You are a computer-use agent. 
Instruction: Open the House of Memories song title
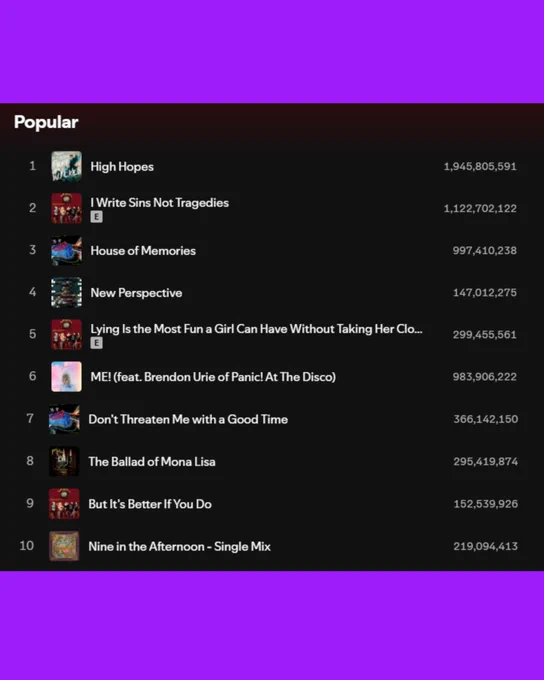tap(143, 251)
